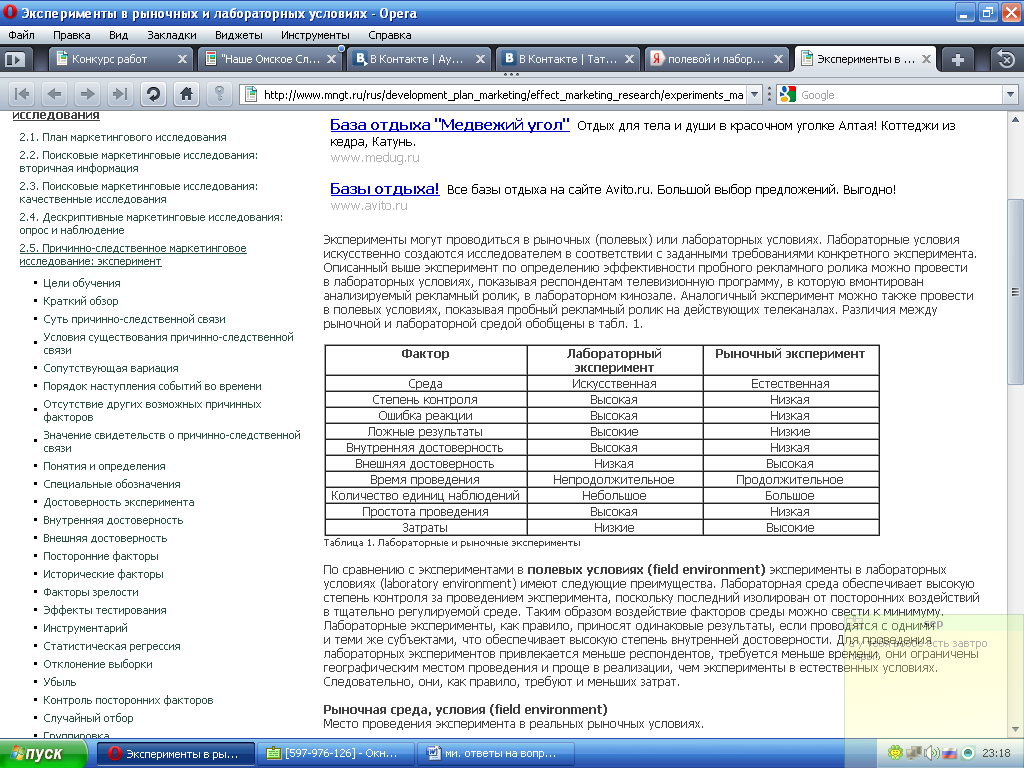1024x768 pixels.
Task: Open '2.1. План маркетингового исследования' link
Action: pyautogui.click(x=123, y=137)
